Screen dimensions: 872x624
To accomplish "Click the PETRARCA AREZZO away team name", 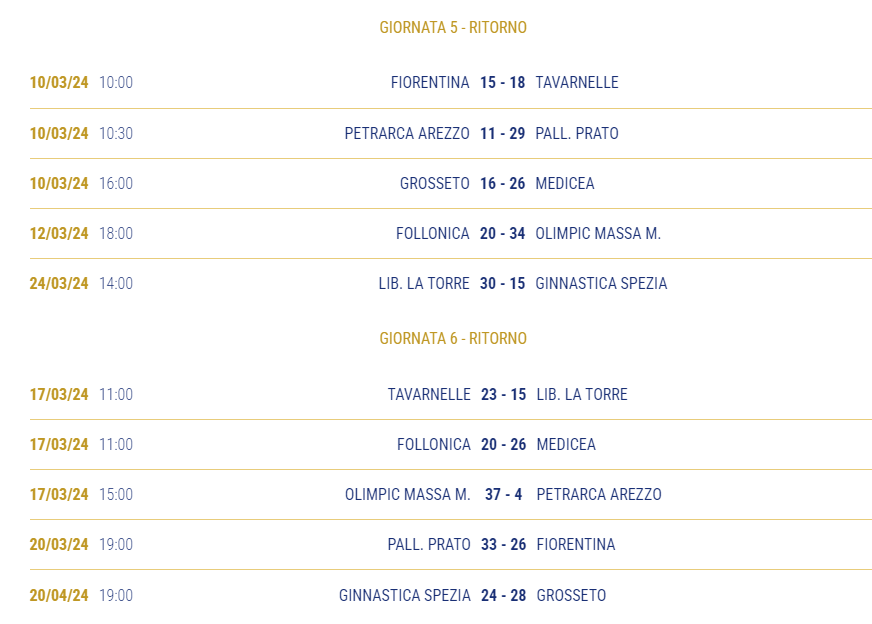I will [599, 494].
